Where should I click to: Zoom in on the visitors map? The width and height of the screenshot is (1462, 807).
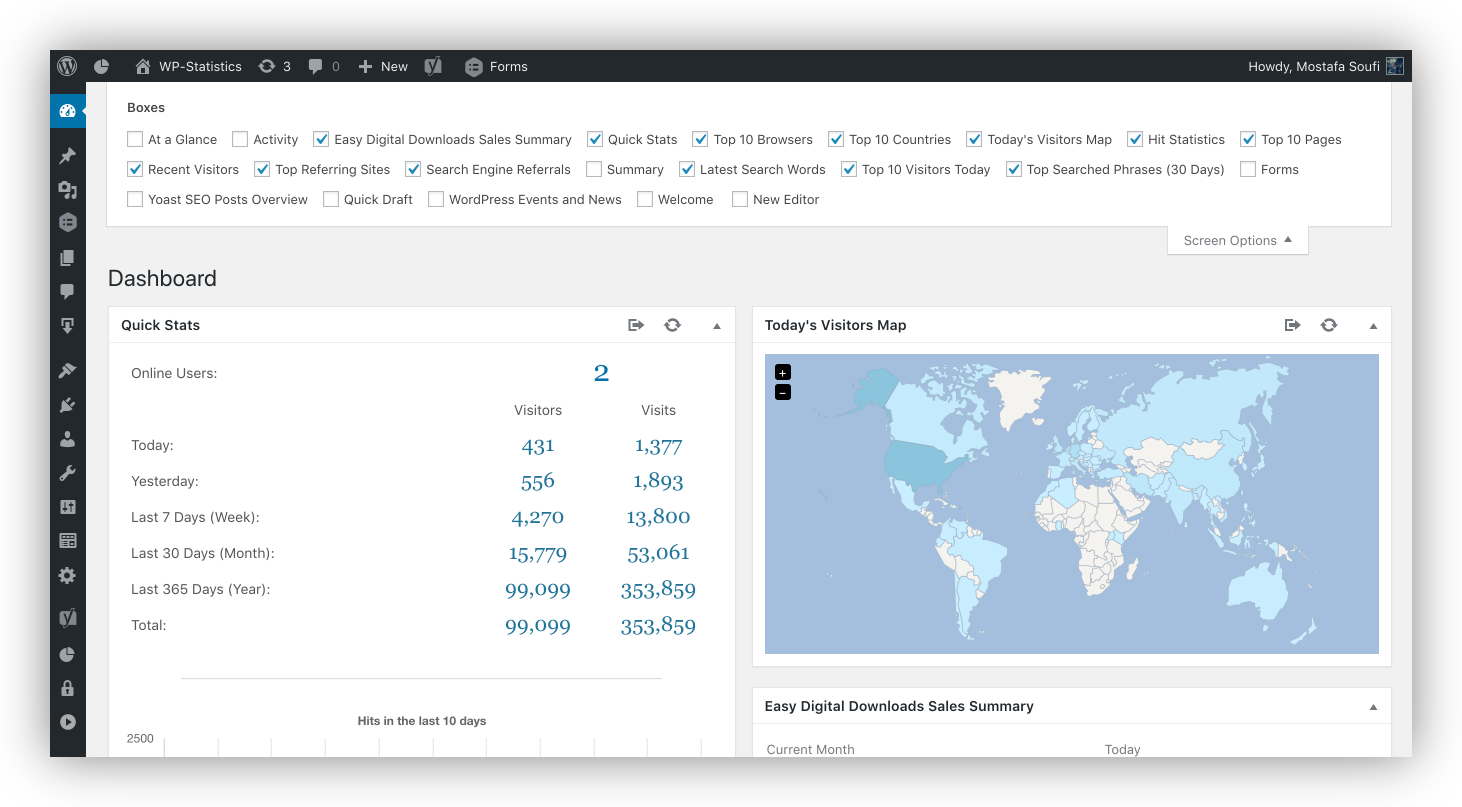[783, 372]
